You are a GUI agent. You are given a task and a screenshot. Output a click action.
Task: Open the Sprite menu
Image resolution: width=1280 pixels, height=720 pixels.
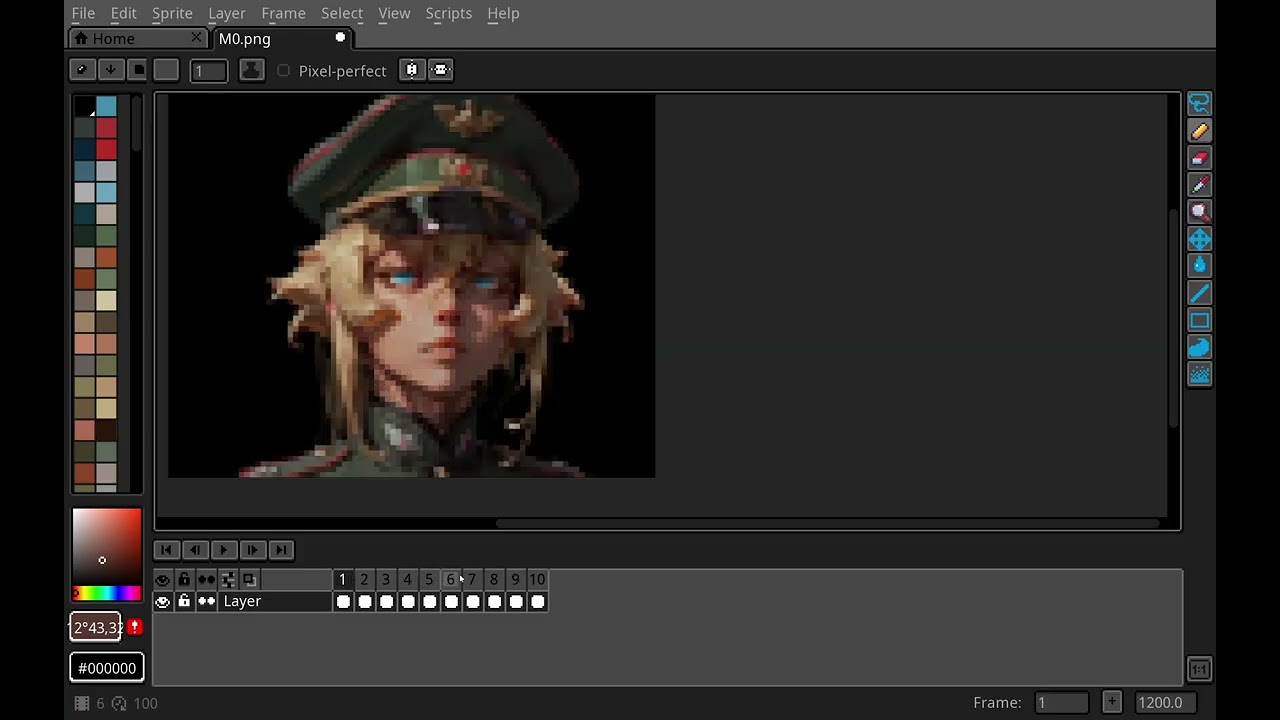pyautogui.click(x=172, y=13)
